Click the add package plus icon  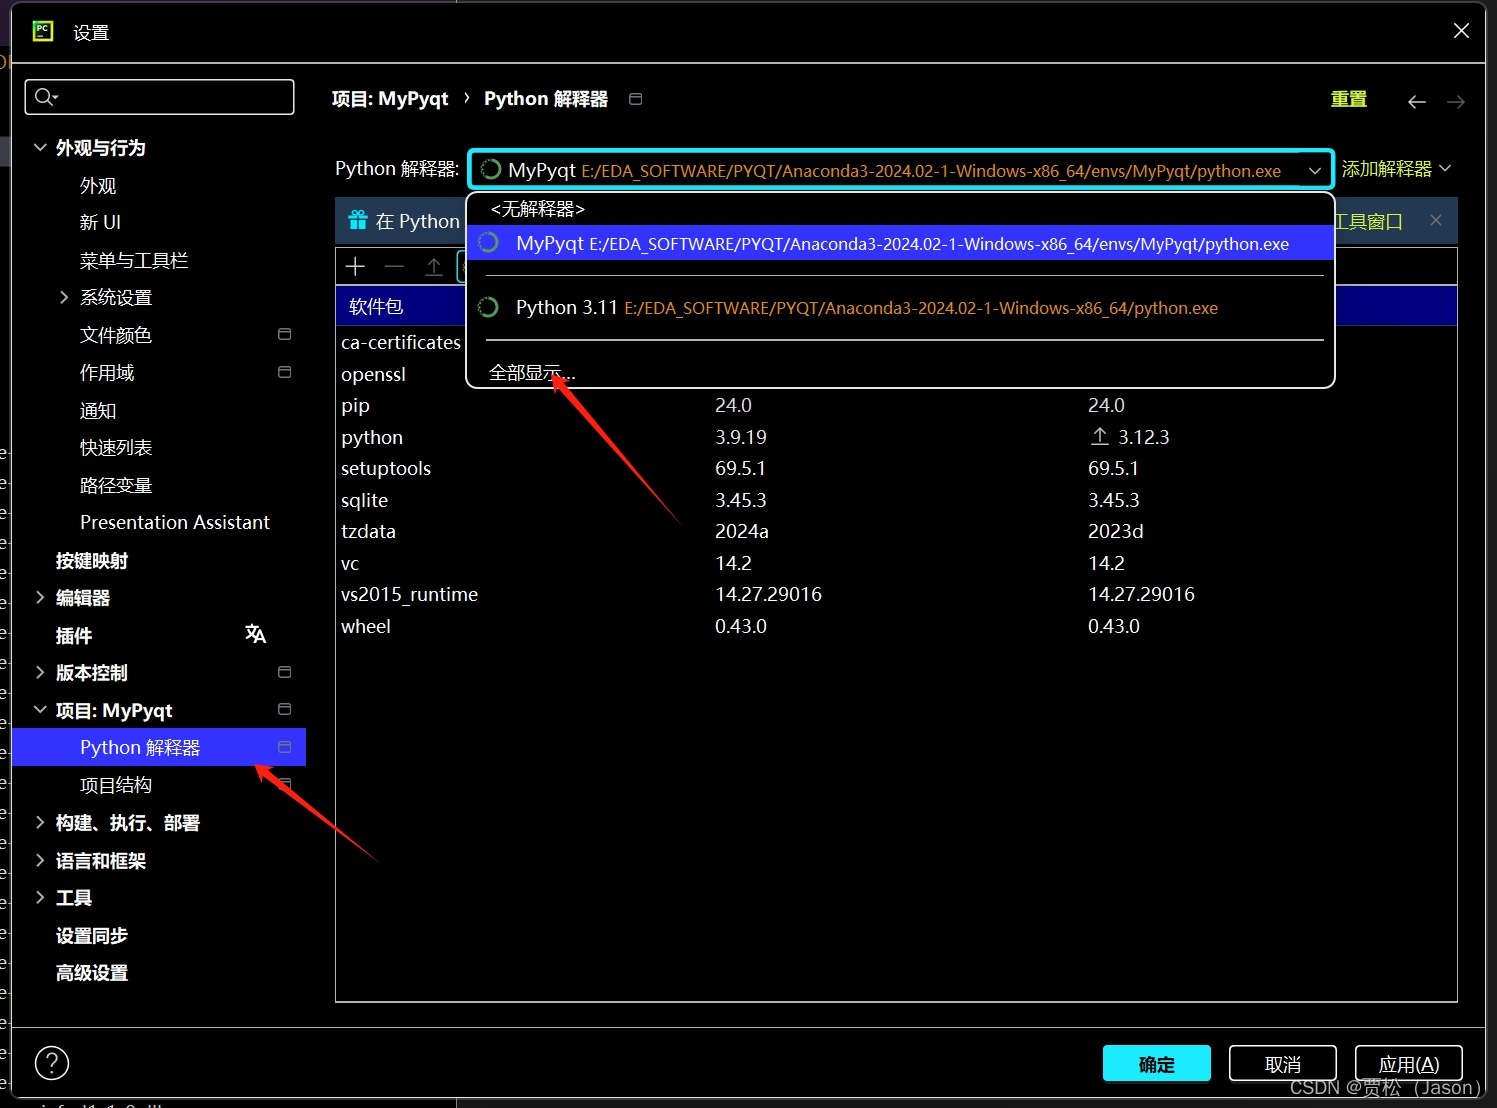point(355,266)
